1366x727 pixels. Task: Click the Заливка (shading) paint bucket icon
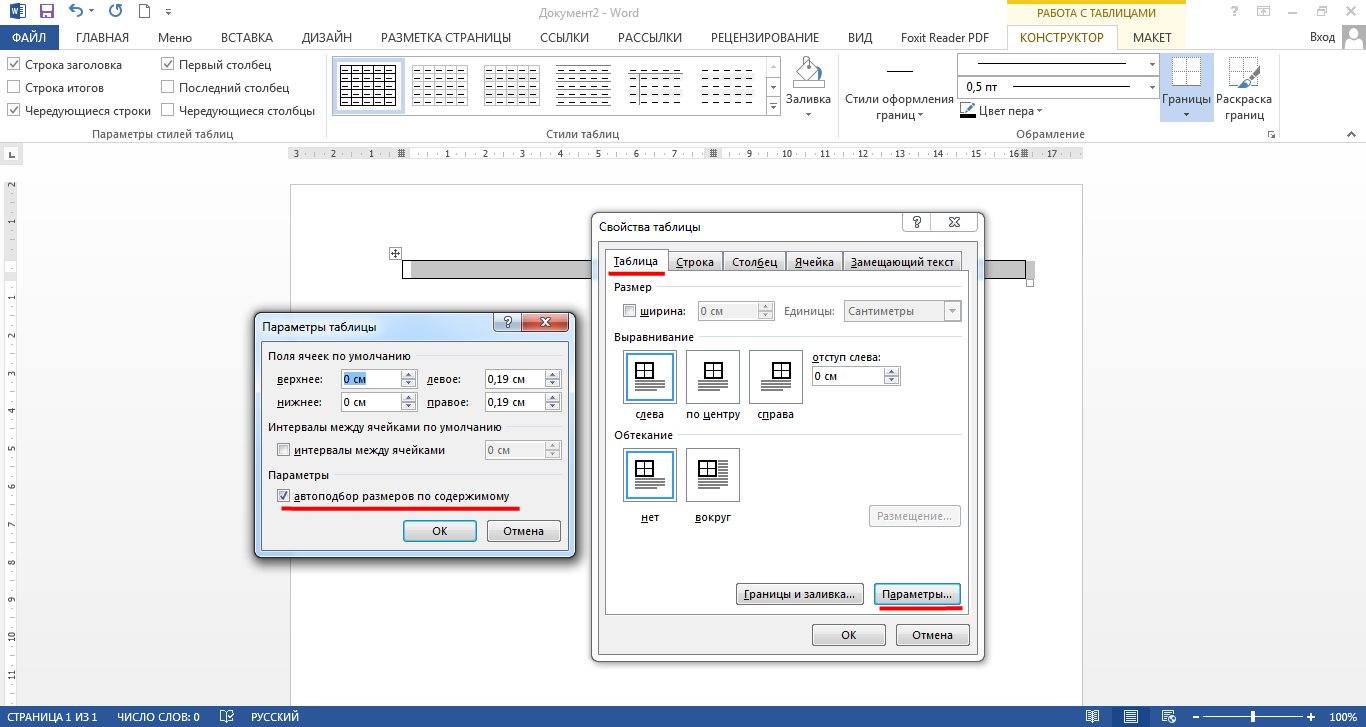808,74
